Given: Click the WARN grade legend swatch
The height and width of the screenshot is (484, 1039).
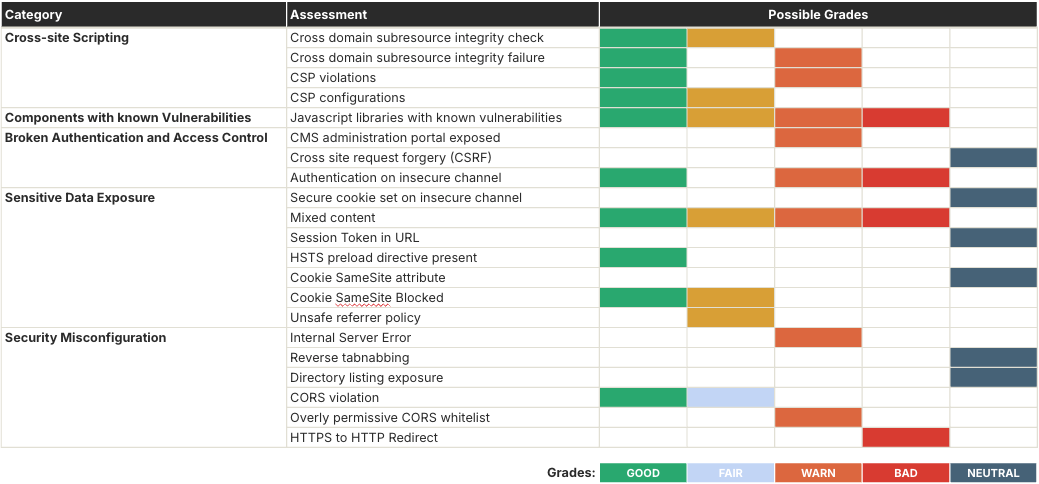Looking at the screenshot, I should click(x=818, y=473).
